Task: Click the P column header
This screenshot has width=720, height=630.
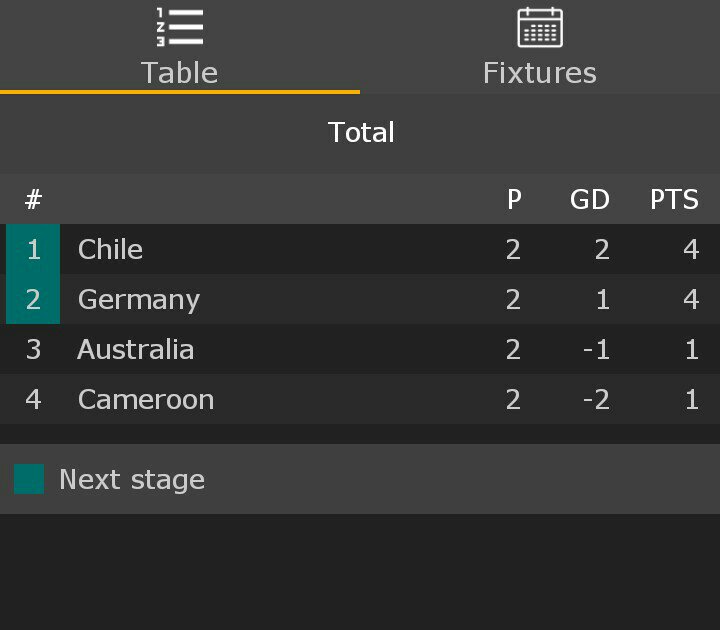Action: [x=514, y=199]
